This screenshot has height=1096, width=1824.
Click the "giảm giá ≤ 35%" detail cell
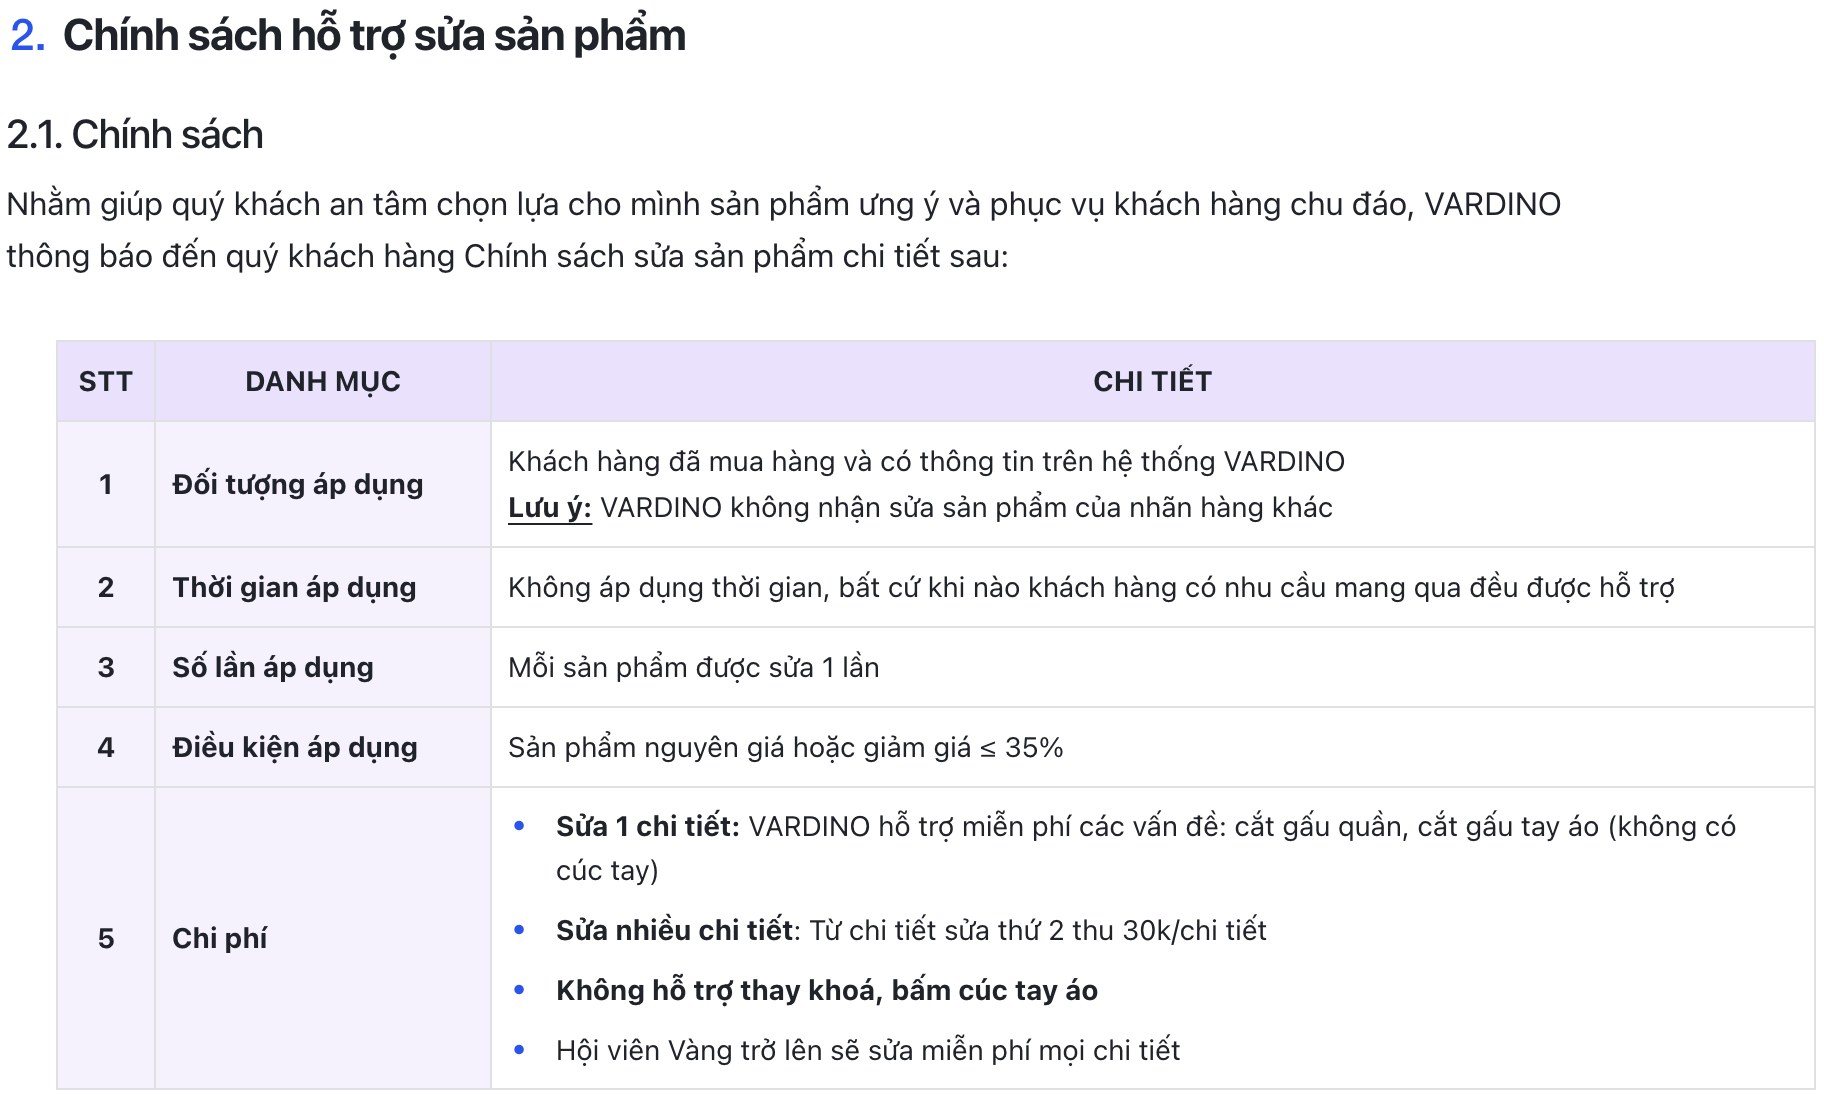point(785,748)
